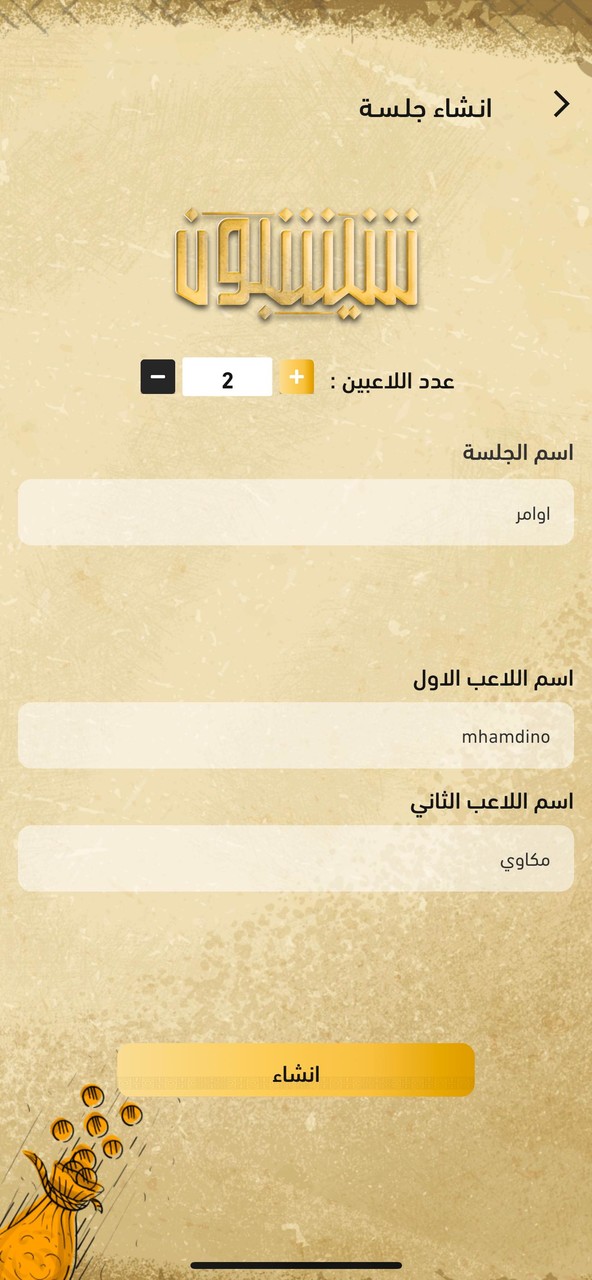Select the player count value showing 2
The image size is (592, 1280).
pyautogui.click(x=226, y=377)
